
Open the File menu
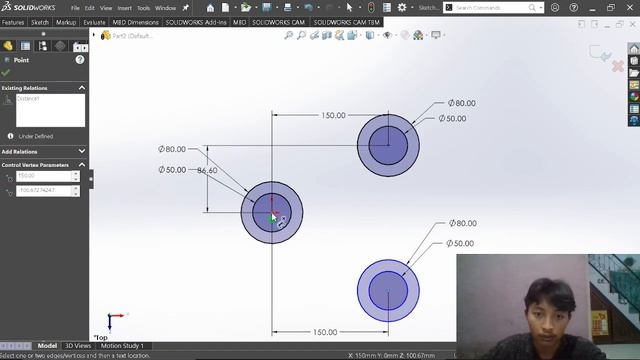(x=75, y=8)
